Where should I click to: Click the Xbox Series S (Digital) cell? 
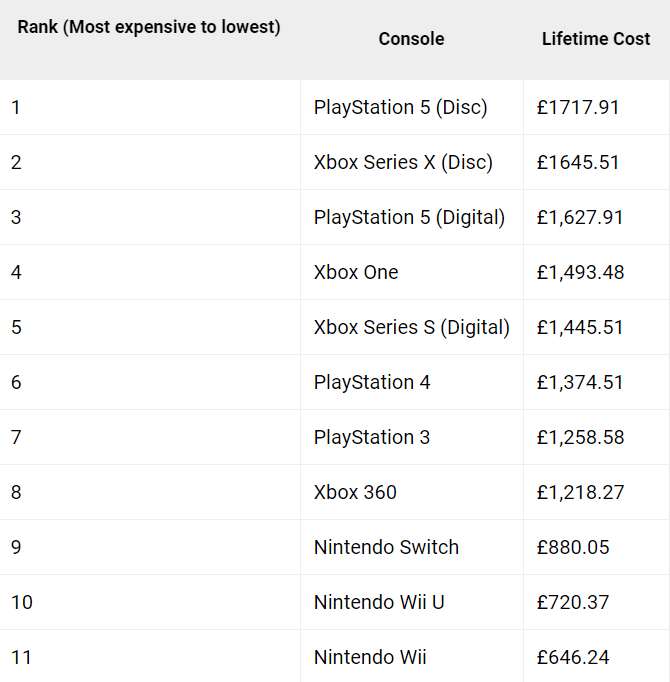411,327
